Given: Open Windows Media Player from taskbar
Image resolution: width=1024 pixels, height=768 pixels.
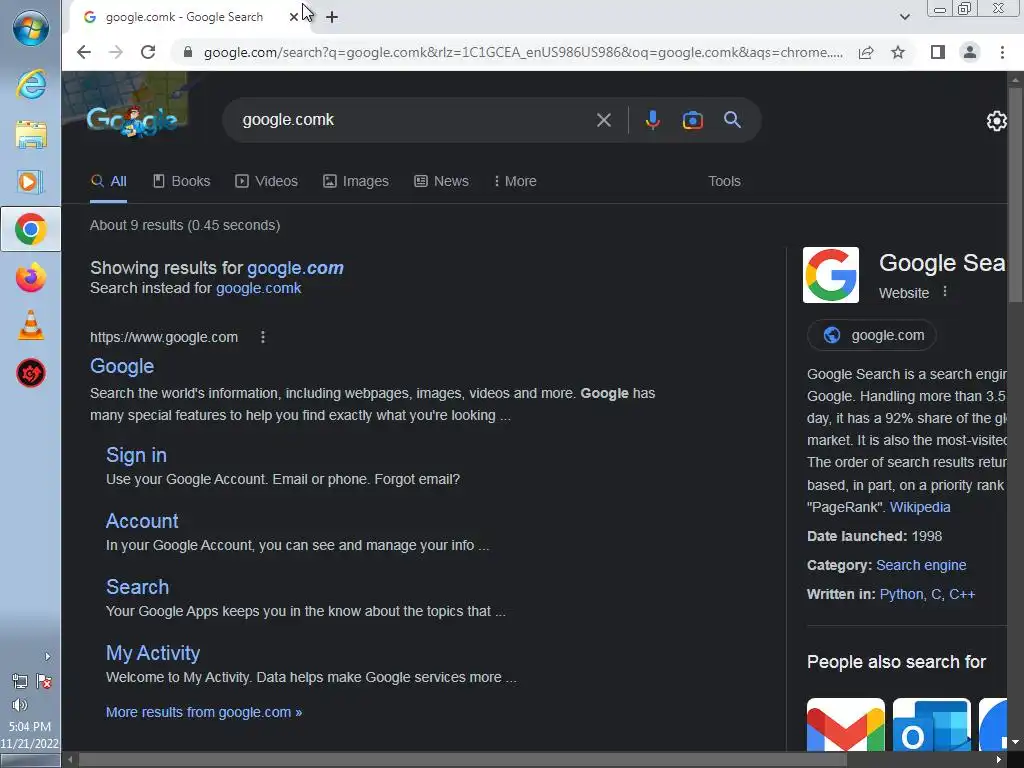Looking at the screenshot, I should (x=31, y=182).
